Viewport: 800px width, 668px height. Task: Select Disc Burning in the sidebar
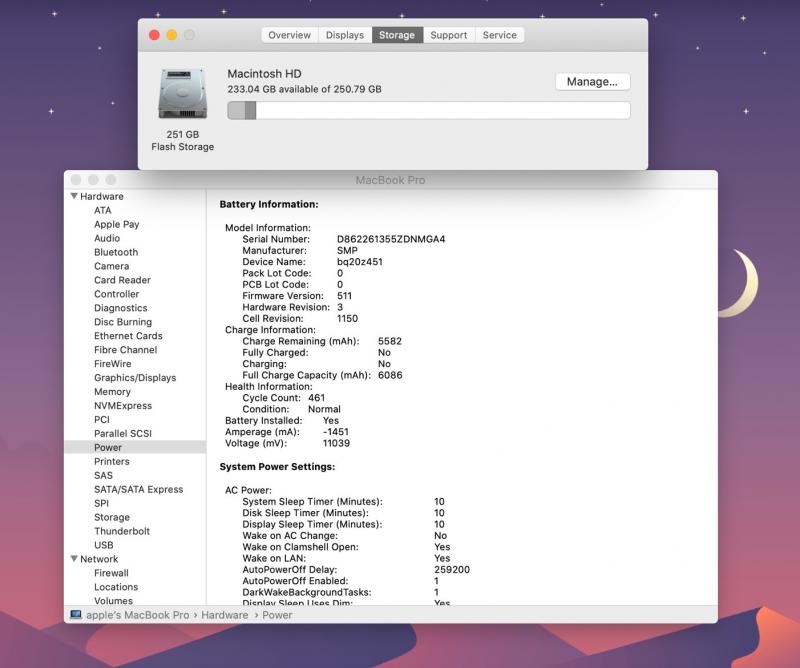coord(123,321)
